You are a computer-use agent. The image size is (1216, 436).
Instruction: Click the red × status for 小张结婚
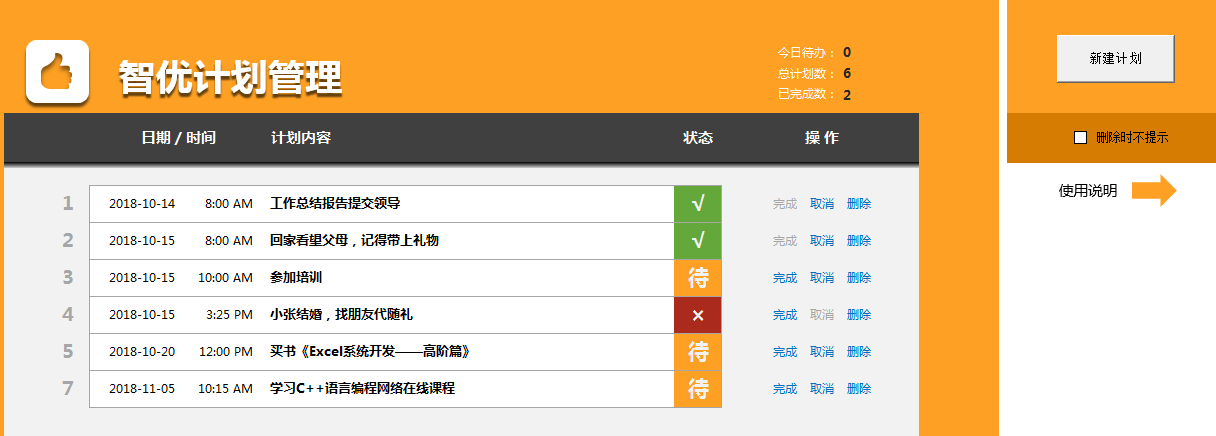tap(698, 315)
